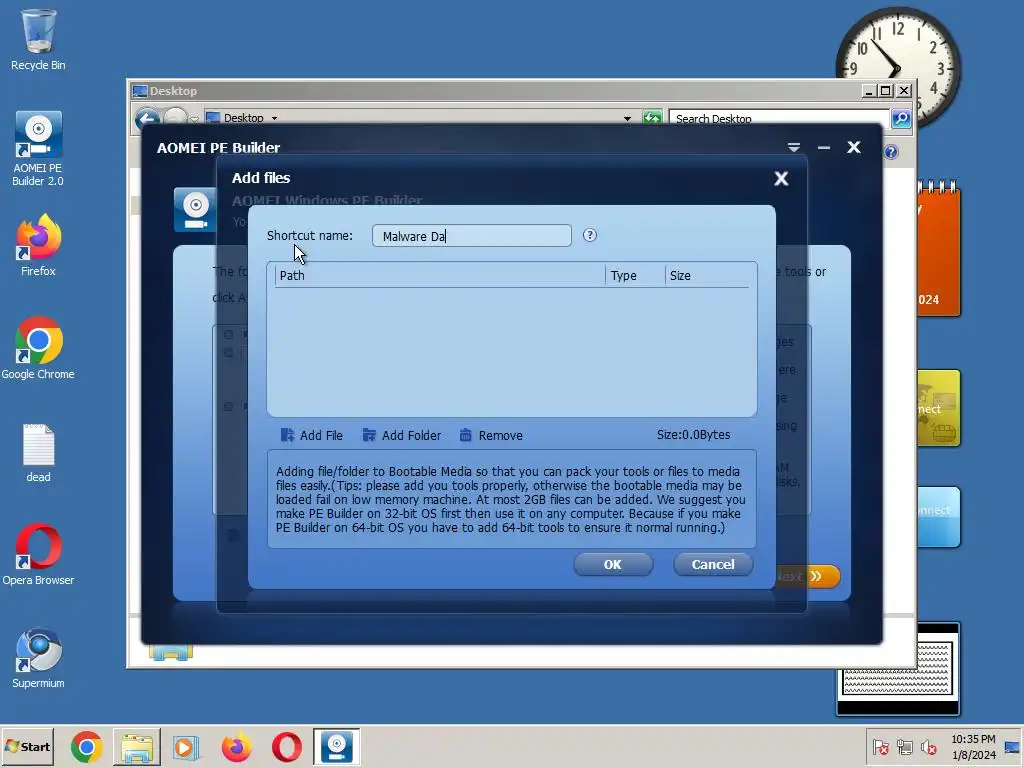This screenshot has width=1024, height=768.
Task: Click the Shortcut name input field
Action: pyautogui.click(x=472, y=236)
